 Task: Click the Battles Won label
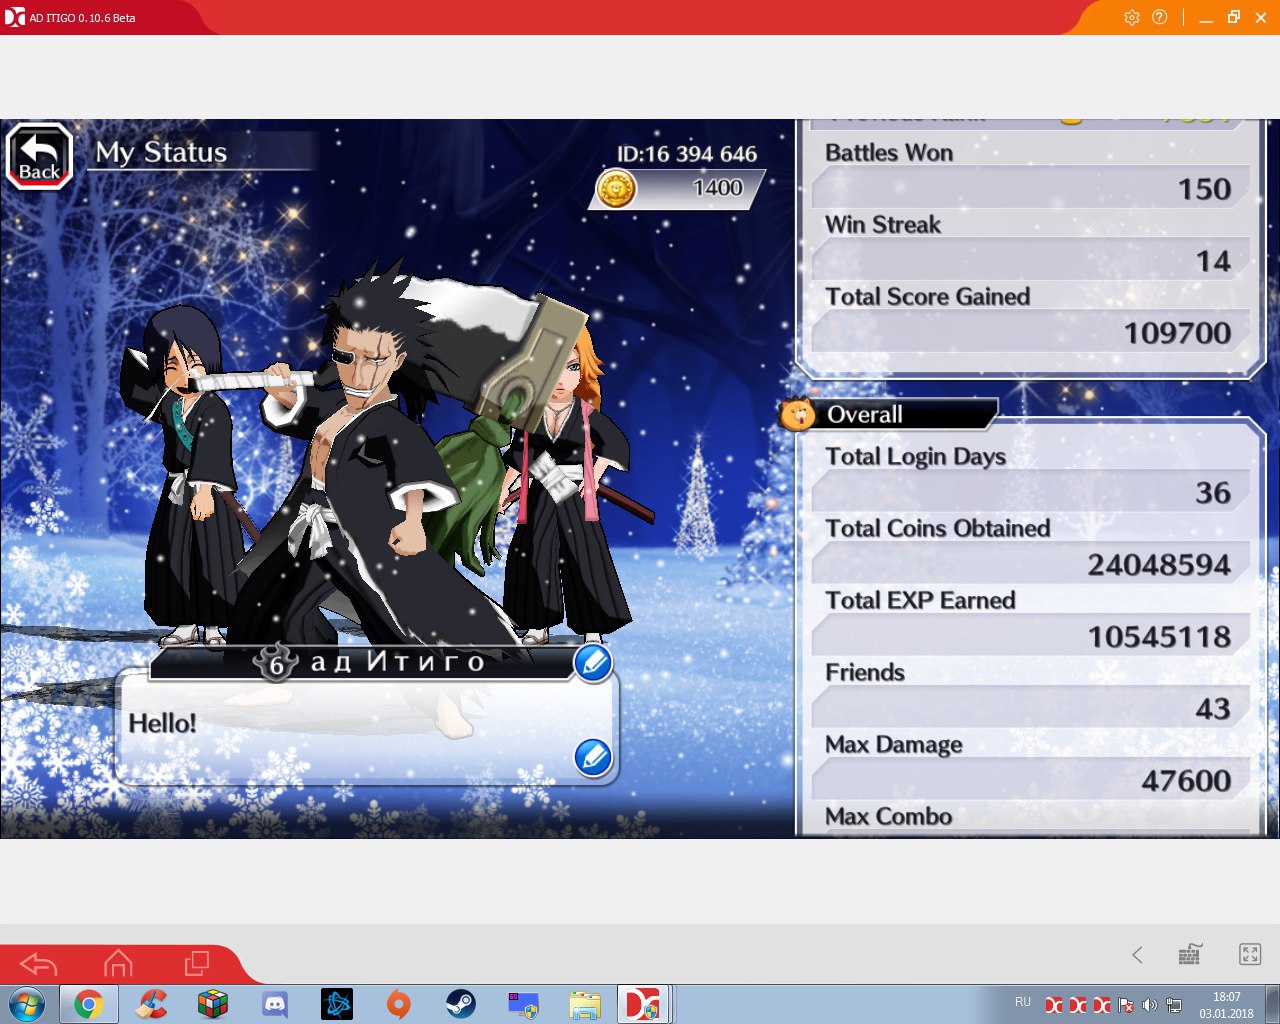[x=889, y=153]
